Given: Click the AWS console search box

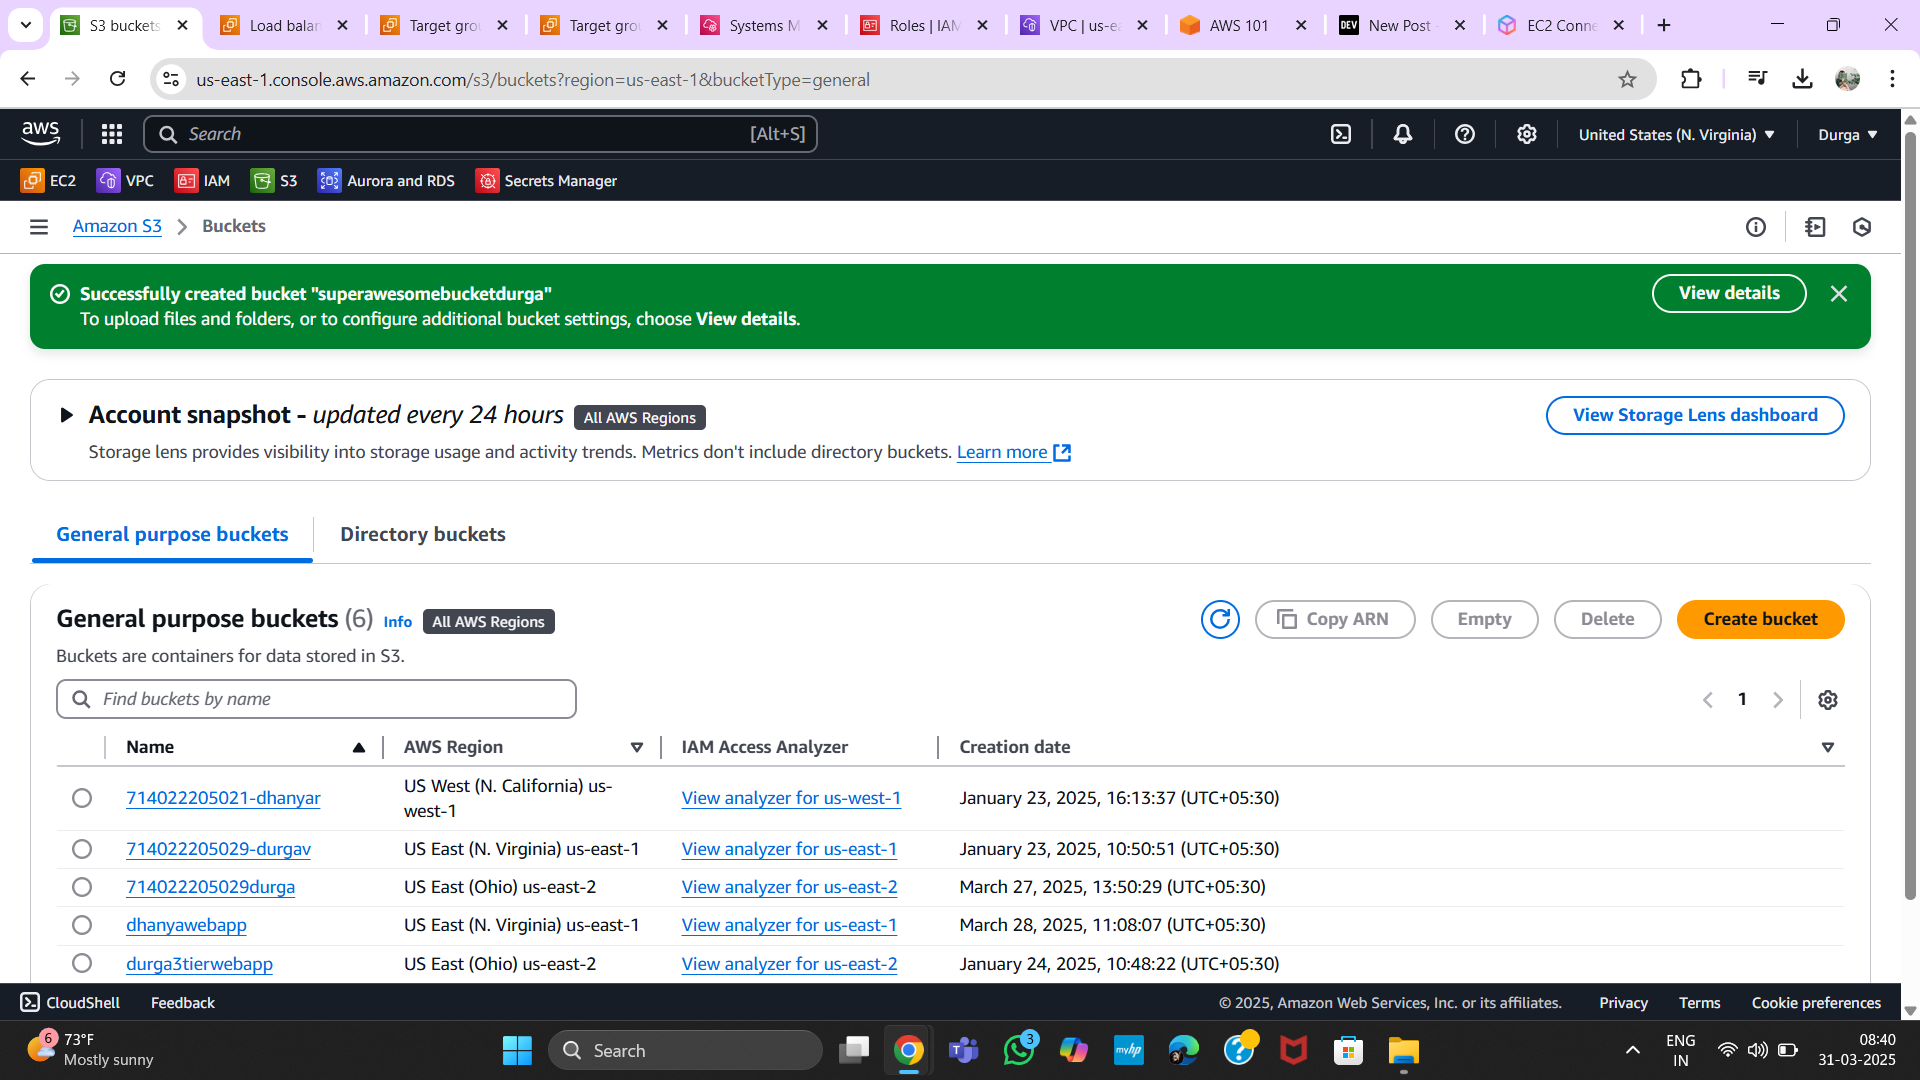Looking at the screenshot, I should (480, 134).
